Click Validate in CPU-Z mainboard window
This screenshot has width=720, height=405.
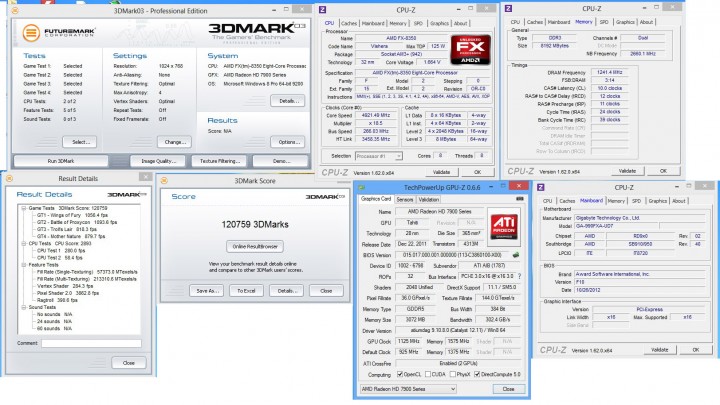pyautogui.click(x=659, y=350)
